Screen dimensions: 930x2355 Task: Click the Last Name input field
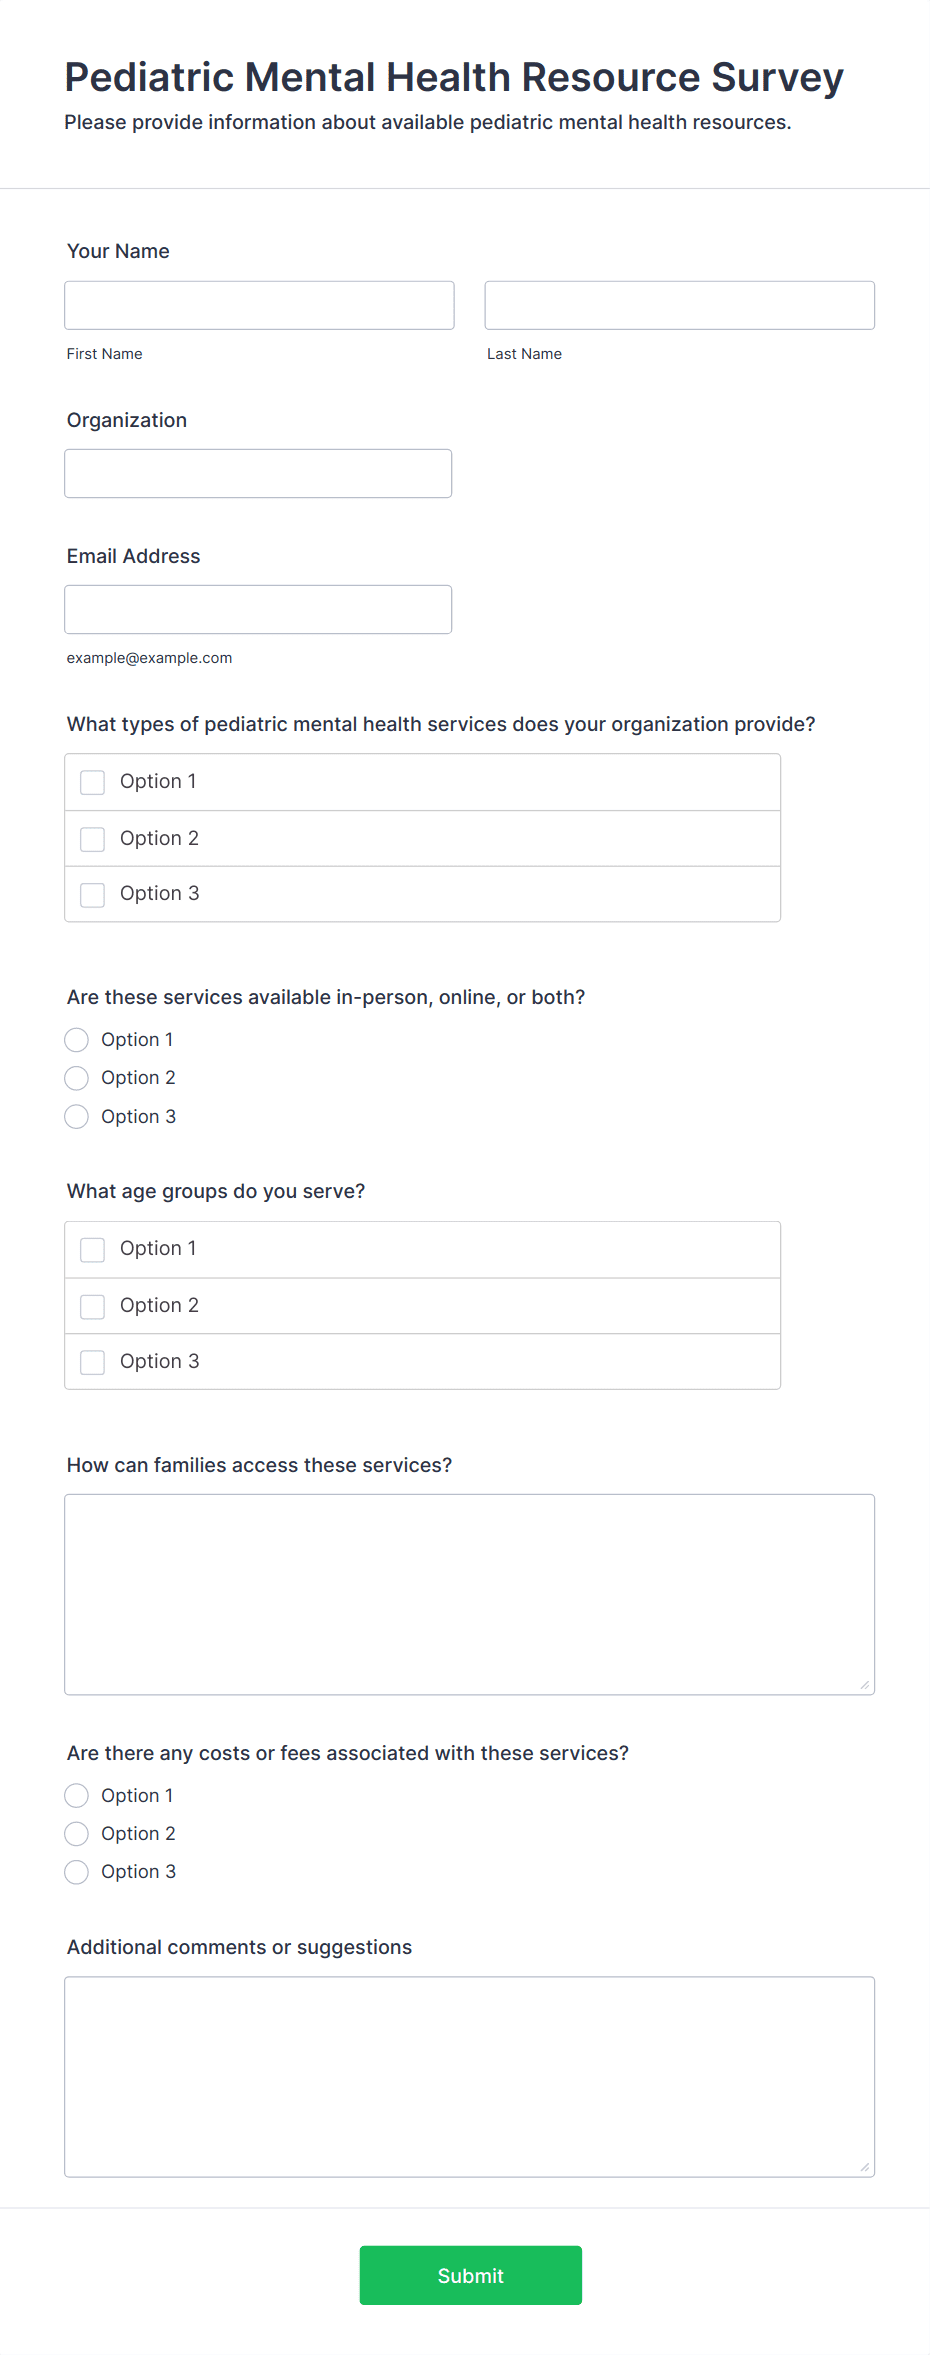pos(679,305)
